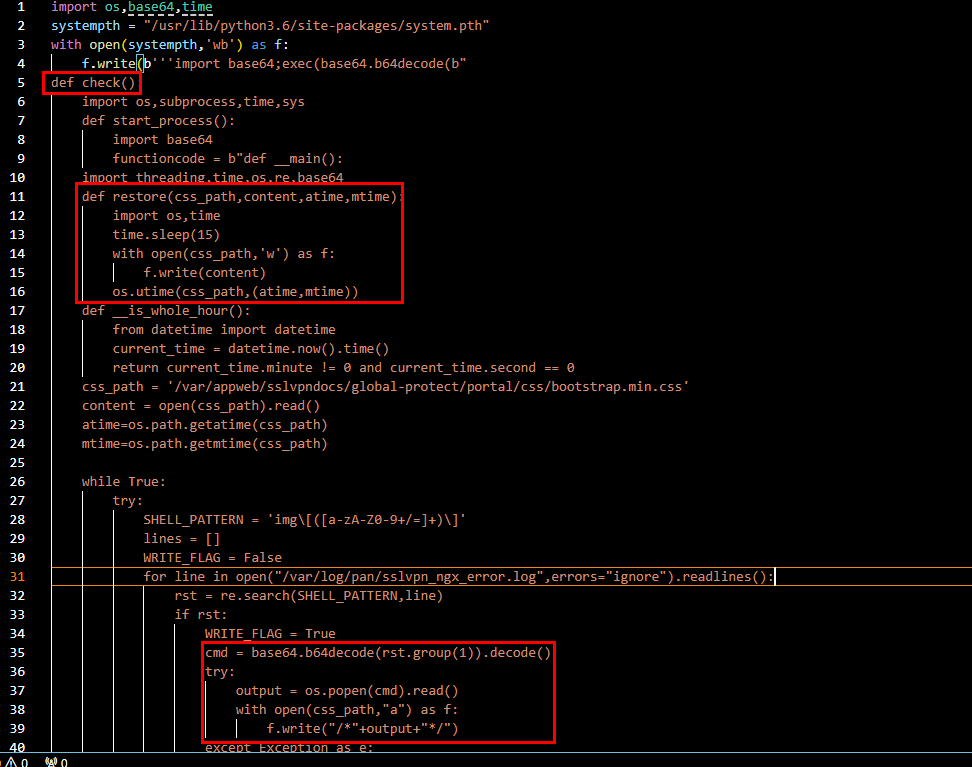Image resolution: width=972 pixels, height=767 pixels.
Task: Click 'with open(css_path,"a") as f:' line
Action: click(347, 709)
